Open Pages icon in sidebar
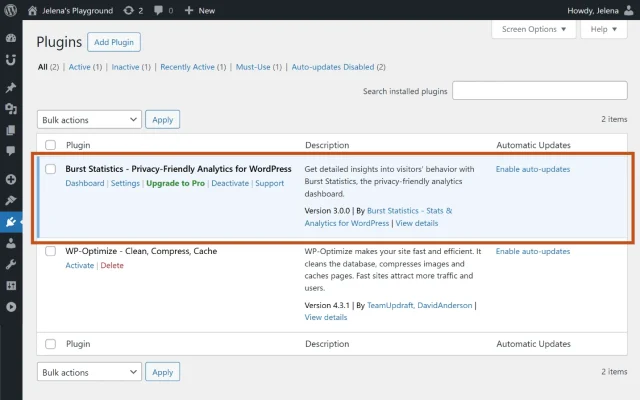Image resolution: width=640 pixels, height=400 pixels. (11, 130)
